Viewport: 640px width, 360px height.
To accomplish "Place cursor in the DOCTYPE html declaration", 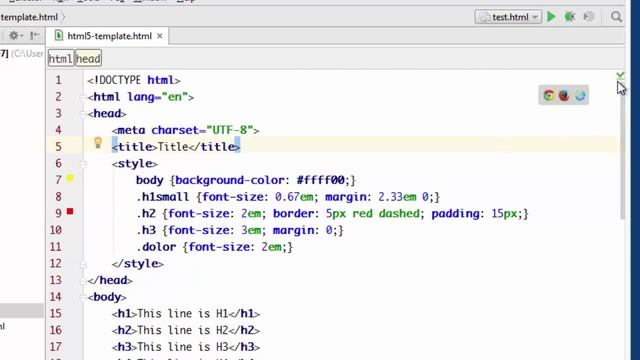I will click(x=134, y=80).
